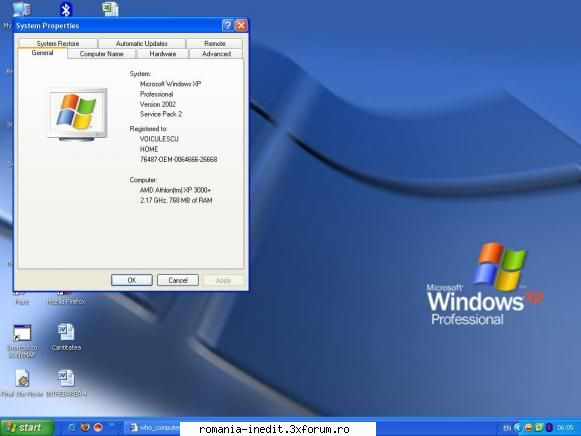581x436 pixels.
Task: Click the smiley face tray icon
Action: coord(529,427)
